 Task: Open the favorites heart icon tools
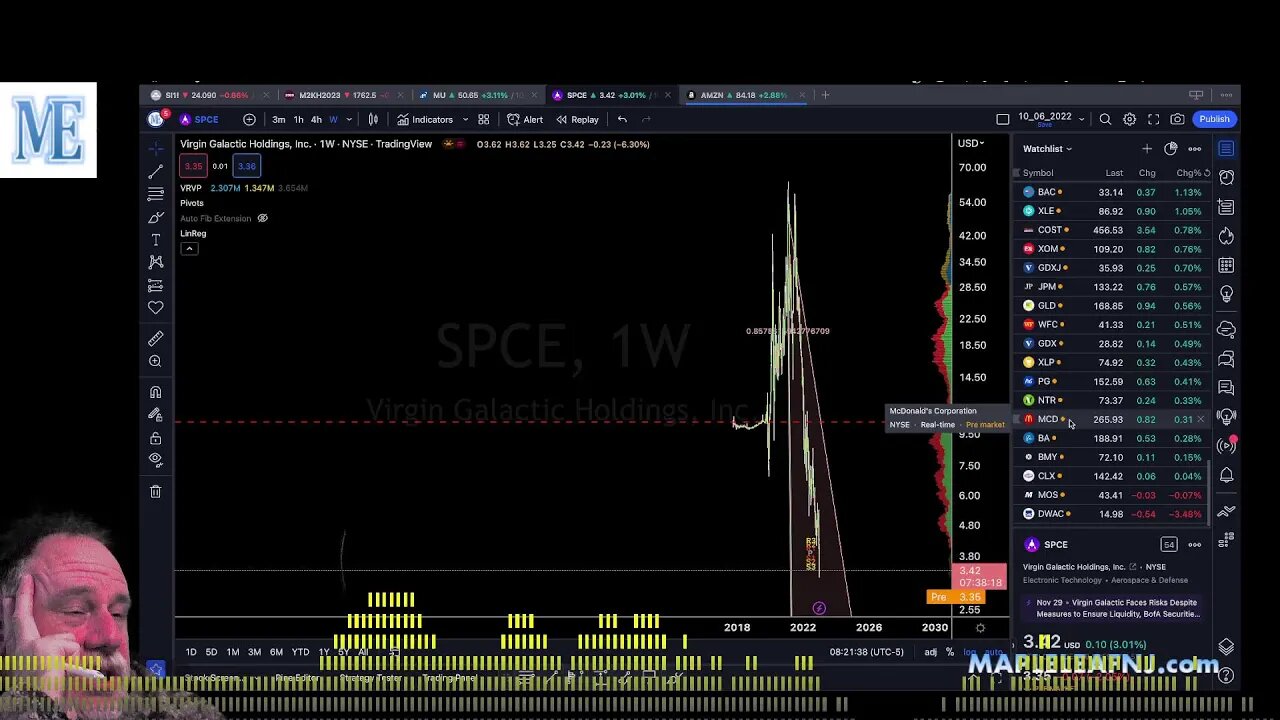(x=155, y=308)
